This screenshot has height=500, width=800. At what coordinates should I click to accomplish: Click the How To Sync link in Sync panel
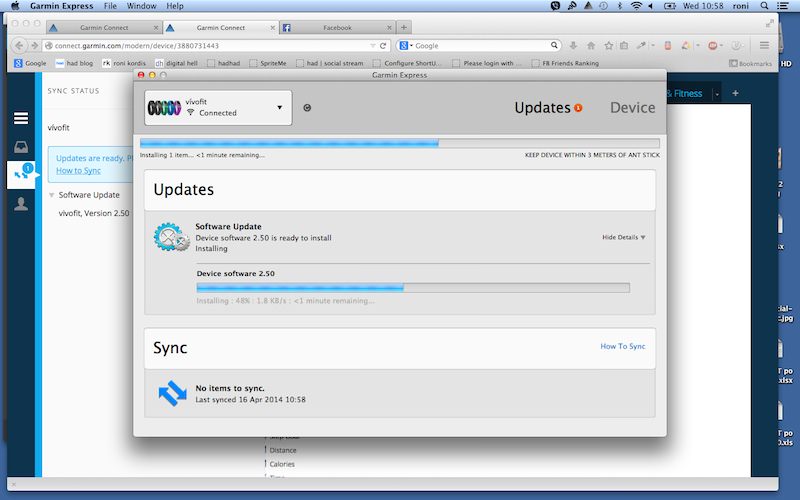point(622,346)
